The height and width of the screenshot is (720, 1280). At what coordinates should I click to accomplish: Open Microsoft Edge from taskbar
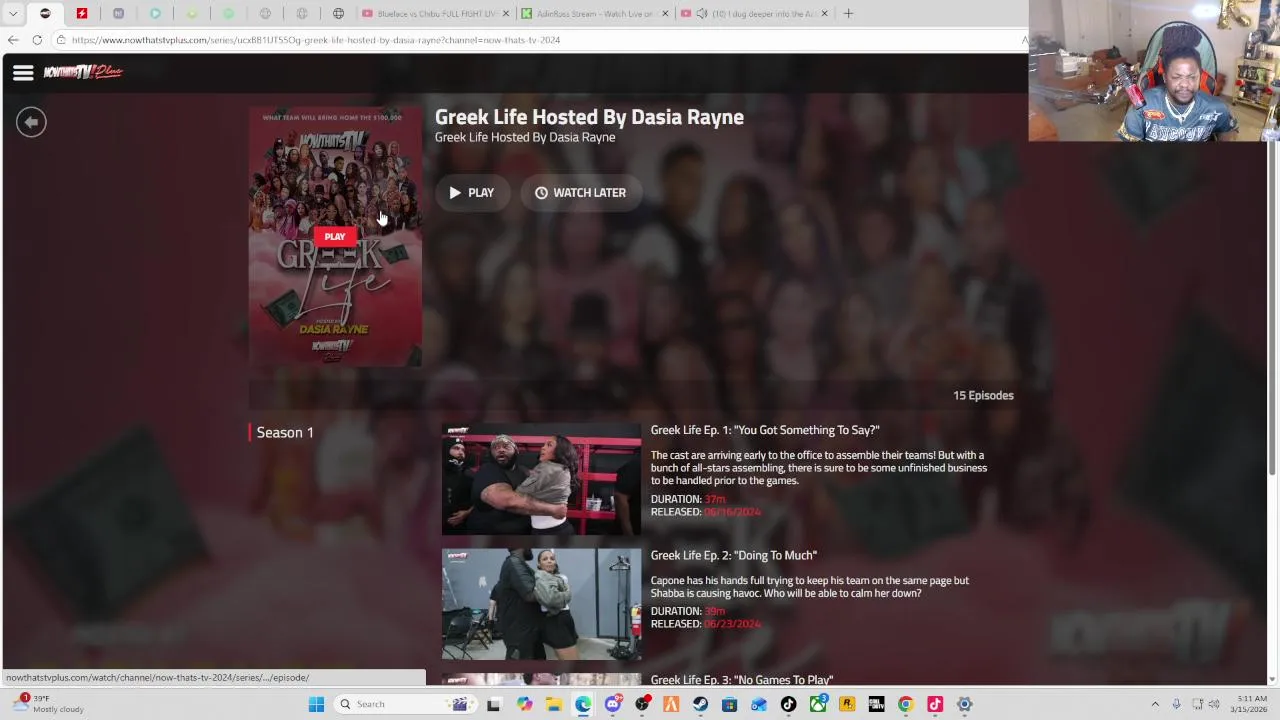[x=583, y=704]
